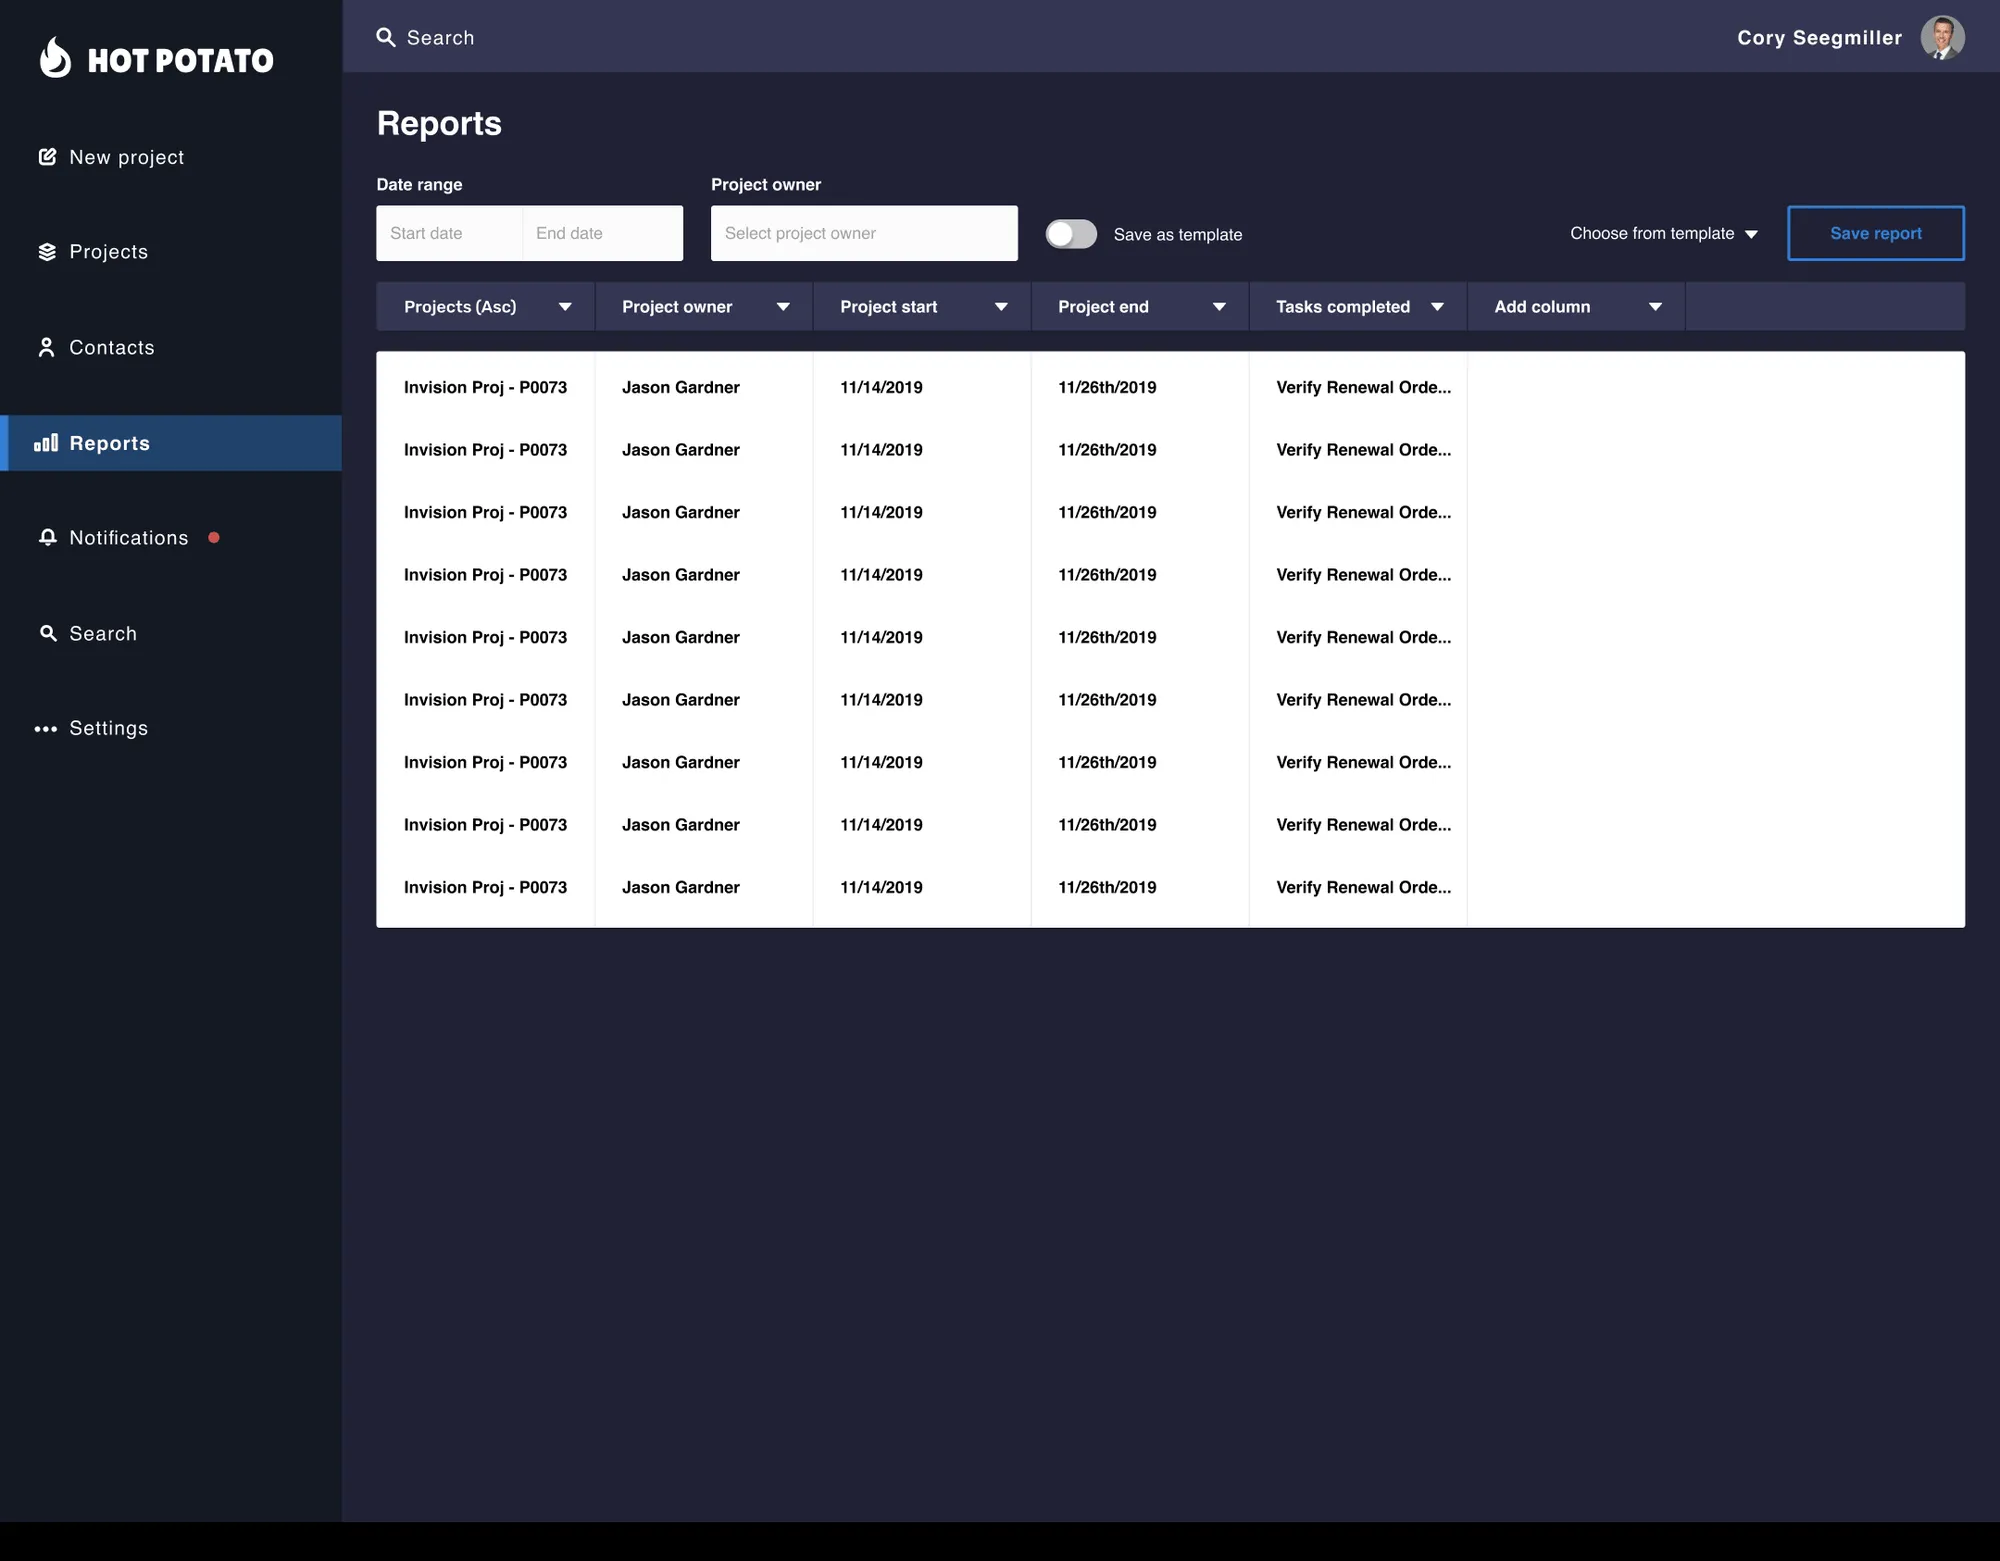
Task: Open the Choose from template dropdown
Action: (1664, 234)
